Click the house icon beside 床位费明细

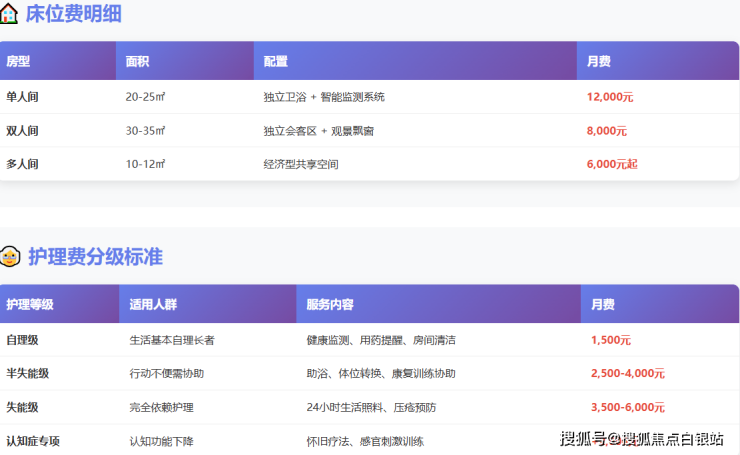9,14
